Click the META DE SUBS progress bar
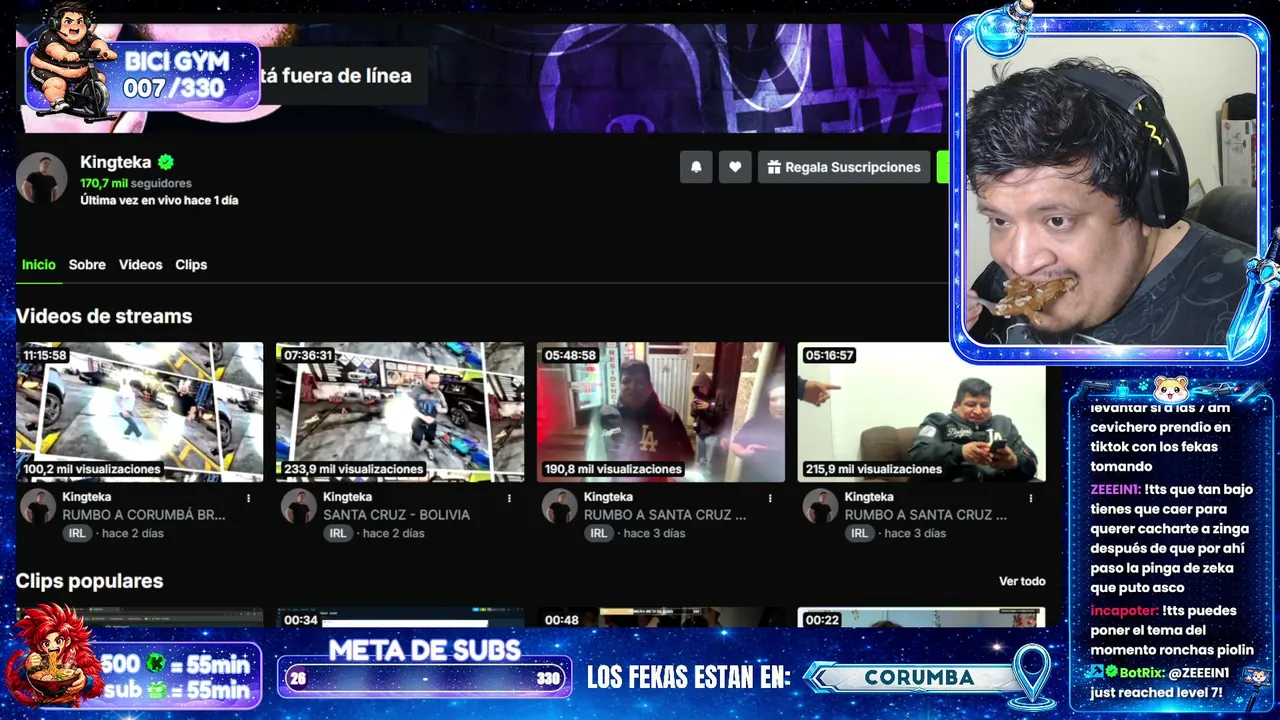 coord(424,679)
